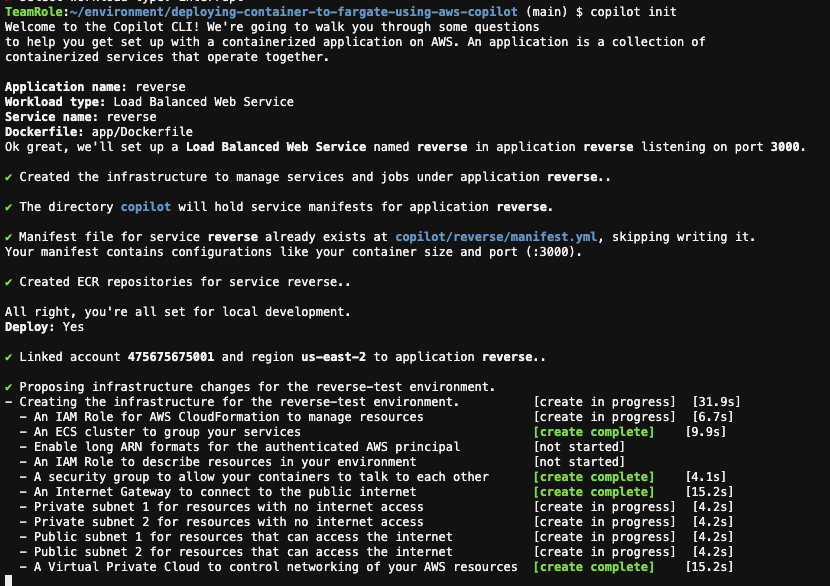
Task: Click the blue 'copilot' directory name
Action: point(146,206)
